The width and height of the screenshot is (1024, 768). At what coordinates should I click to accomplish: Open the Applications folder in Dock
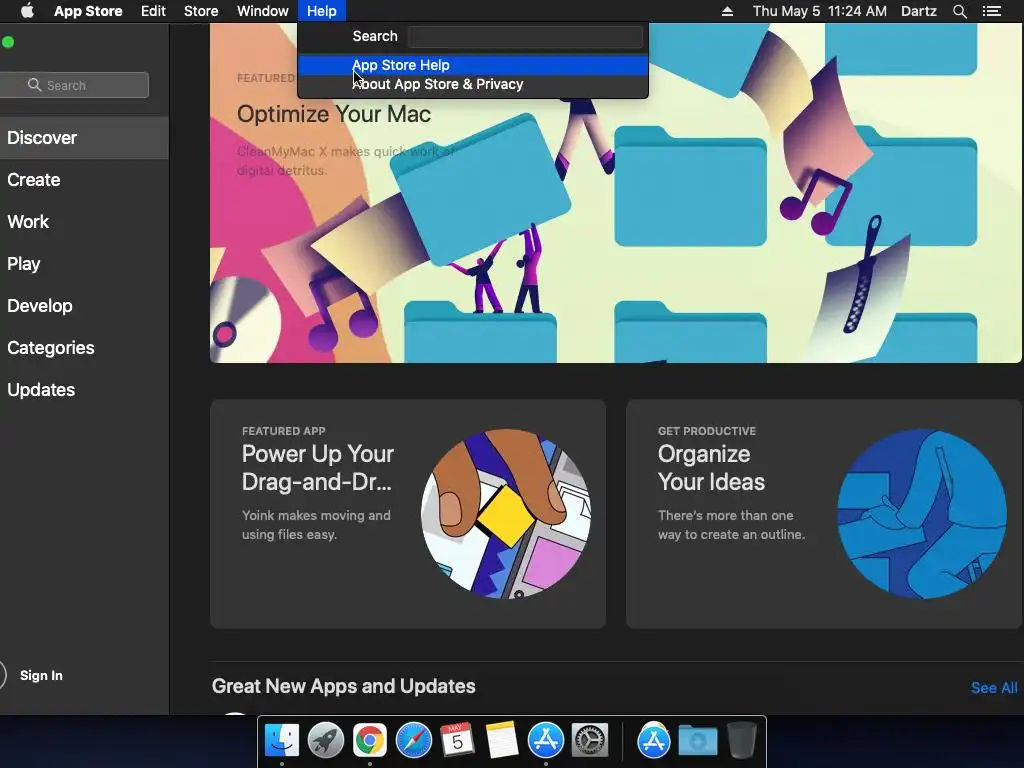(654, 740)
